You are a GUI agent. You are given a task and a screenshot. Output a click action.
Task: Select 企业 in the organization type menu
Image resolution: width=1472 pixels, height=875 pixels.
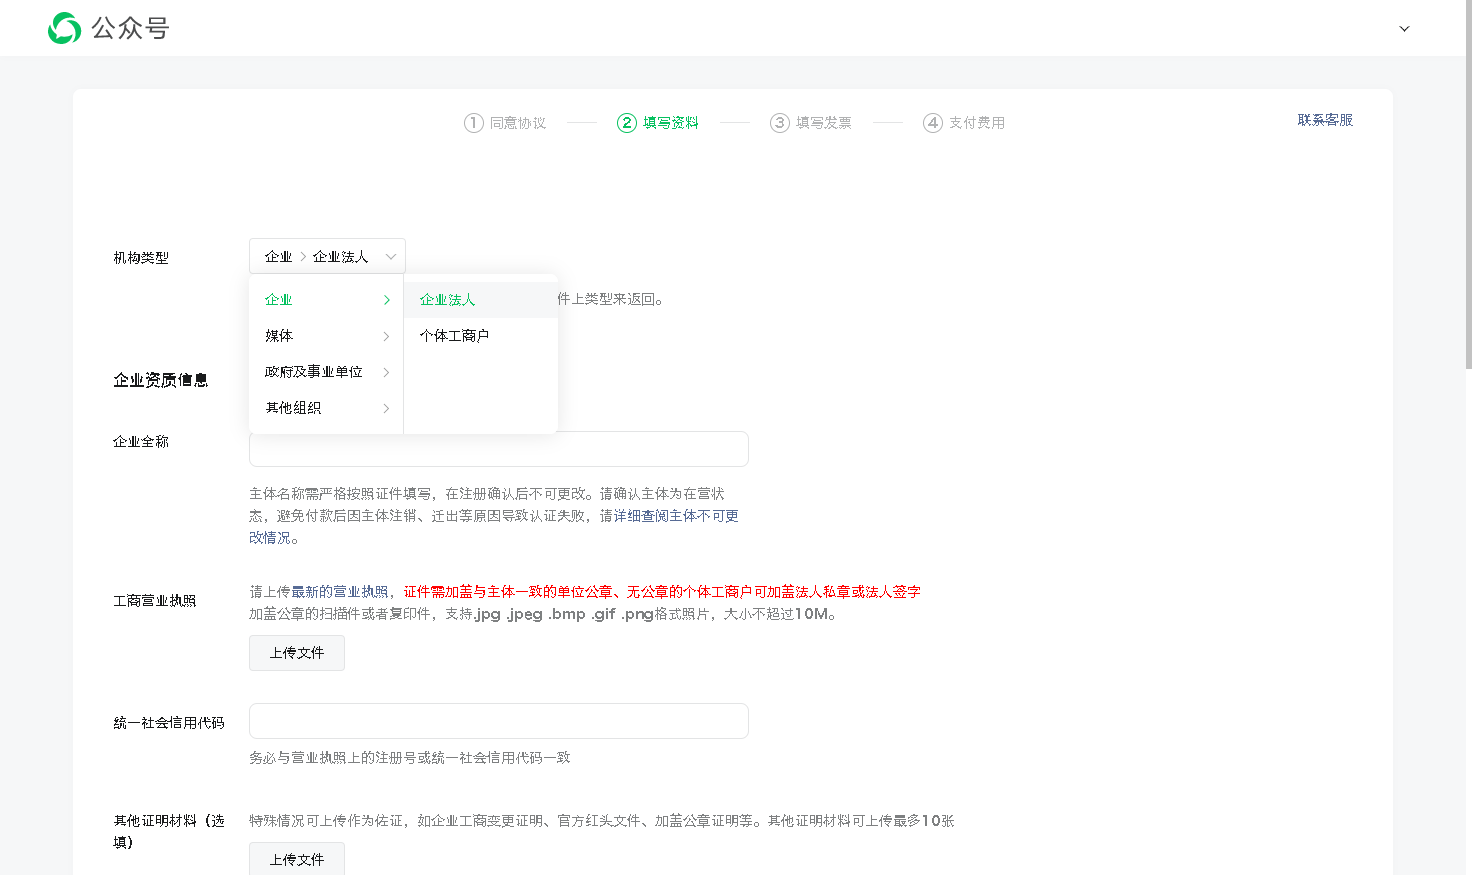[279, 300]
